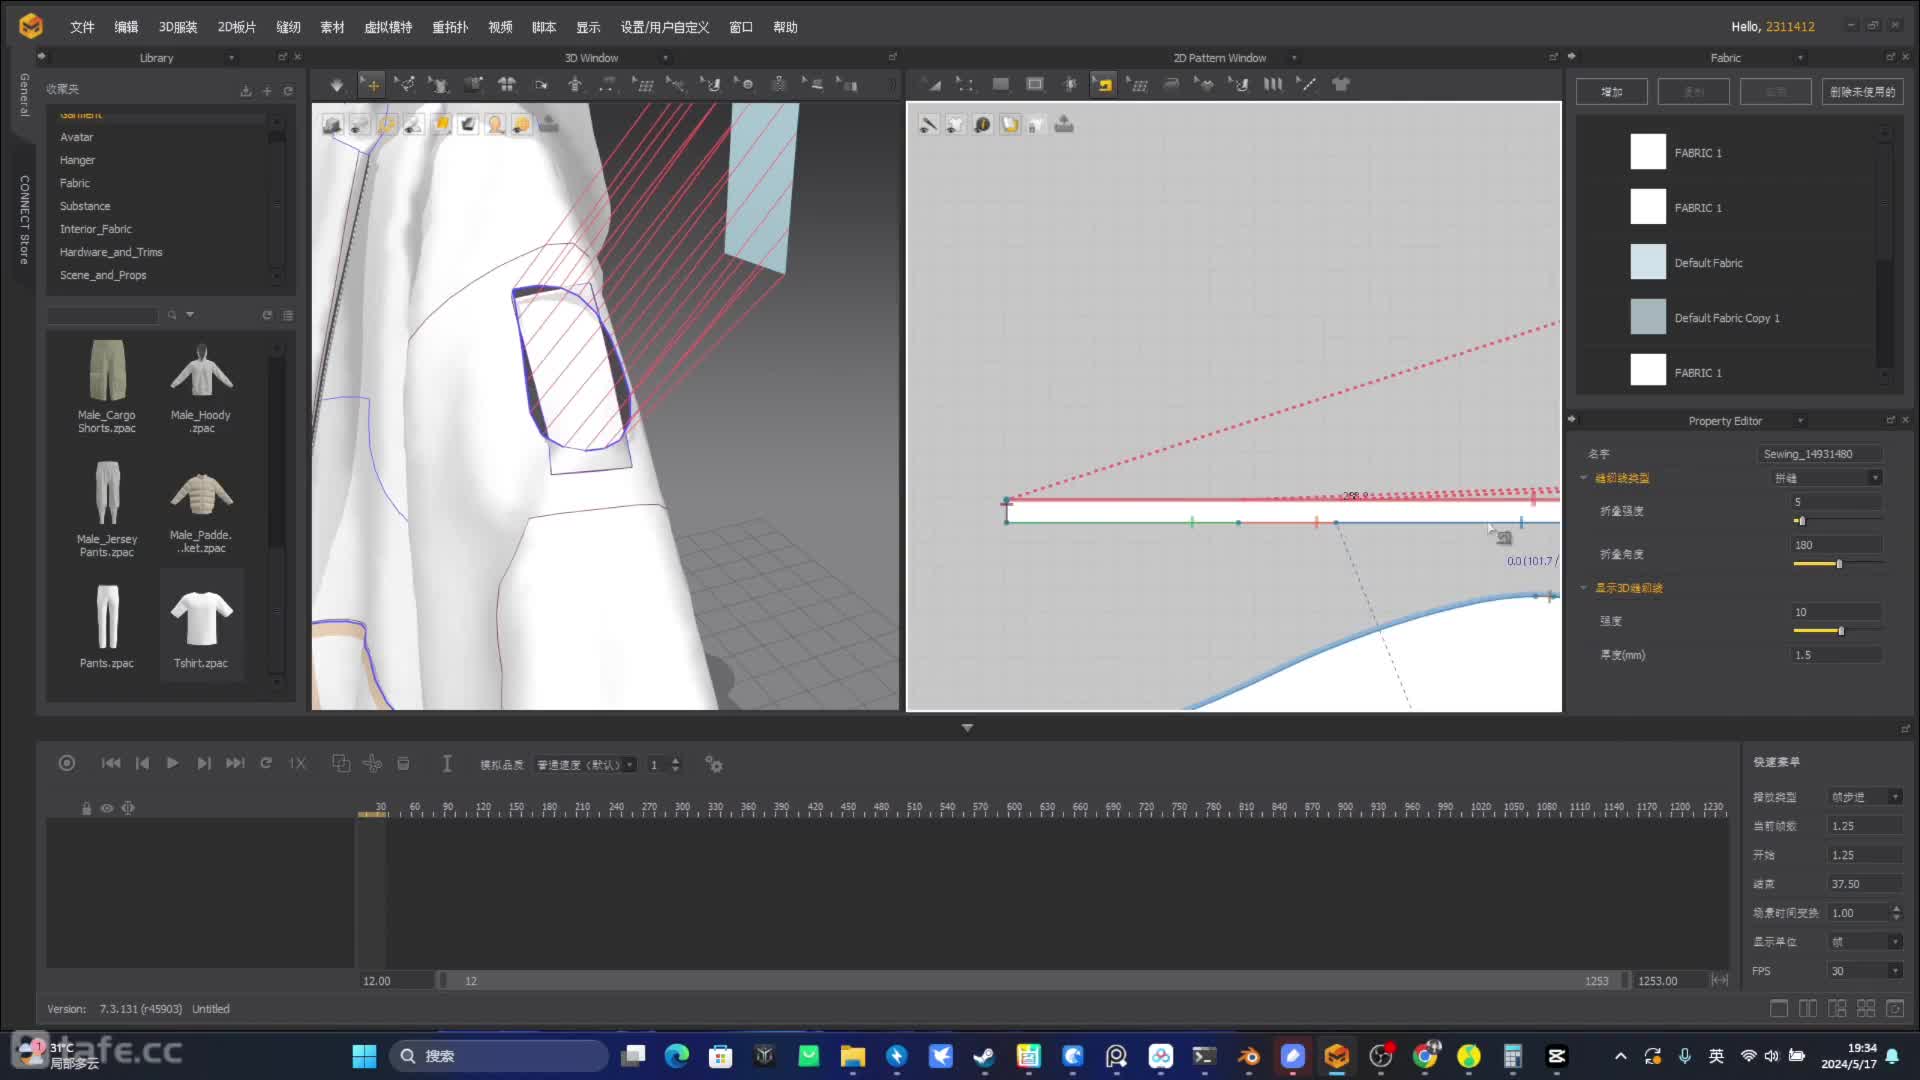Toggle show pattern icon in 2D window overlay

pyautogui.click(x=955, y=124)
